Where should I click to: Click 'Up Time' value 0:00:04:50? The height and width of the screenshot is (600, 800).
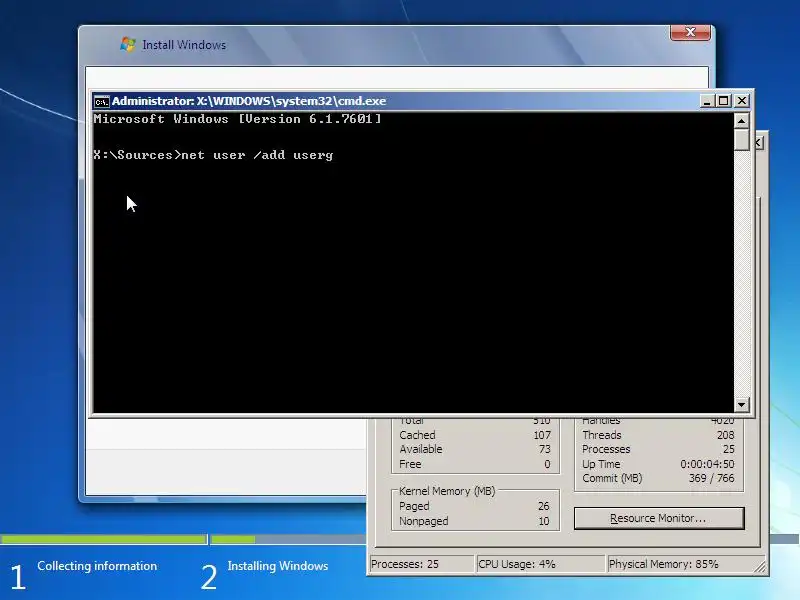pyautogui.click(x=707, y=464)
